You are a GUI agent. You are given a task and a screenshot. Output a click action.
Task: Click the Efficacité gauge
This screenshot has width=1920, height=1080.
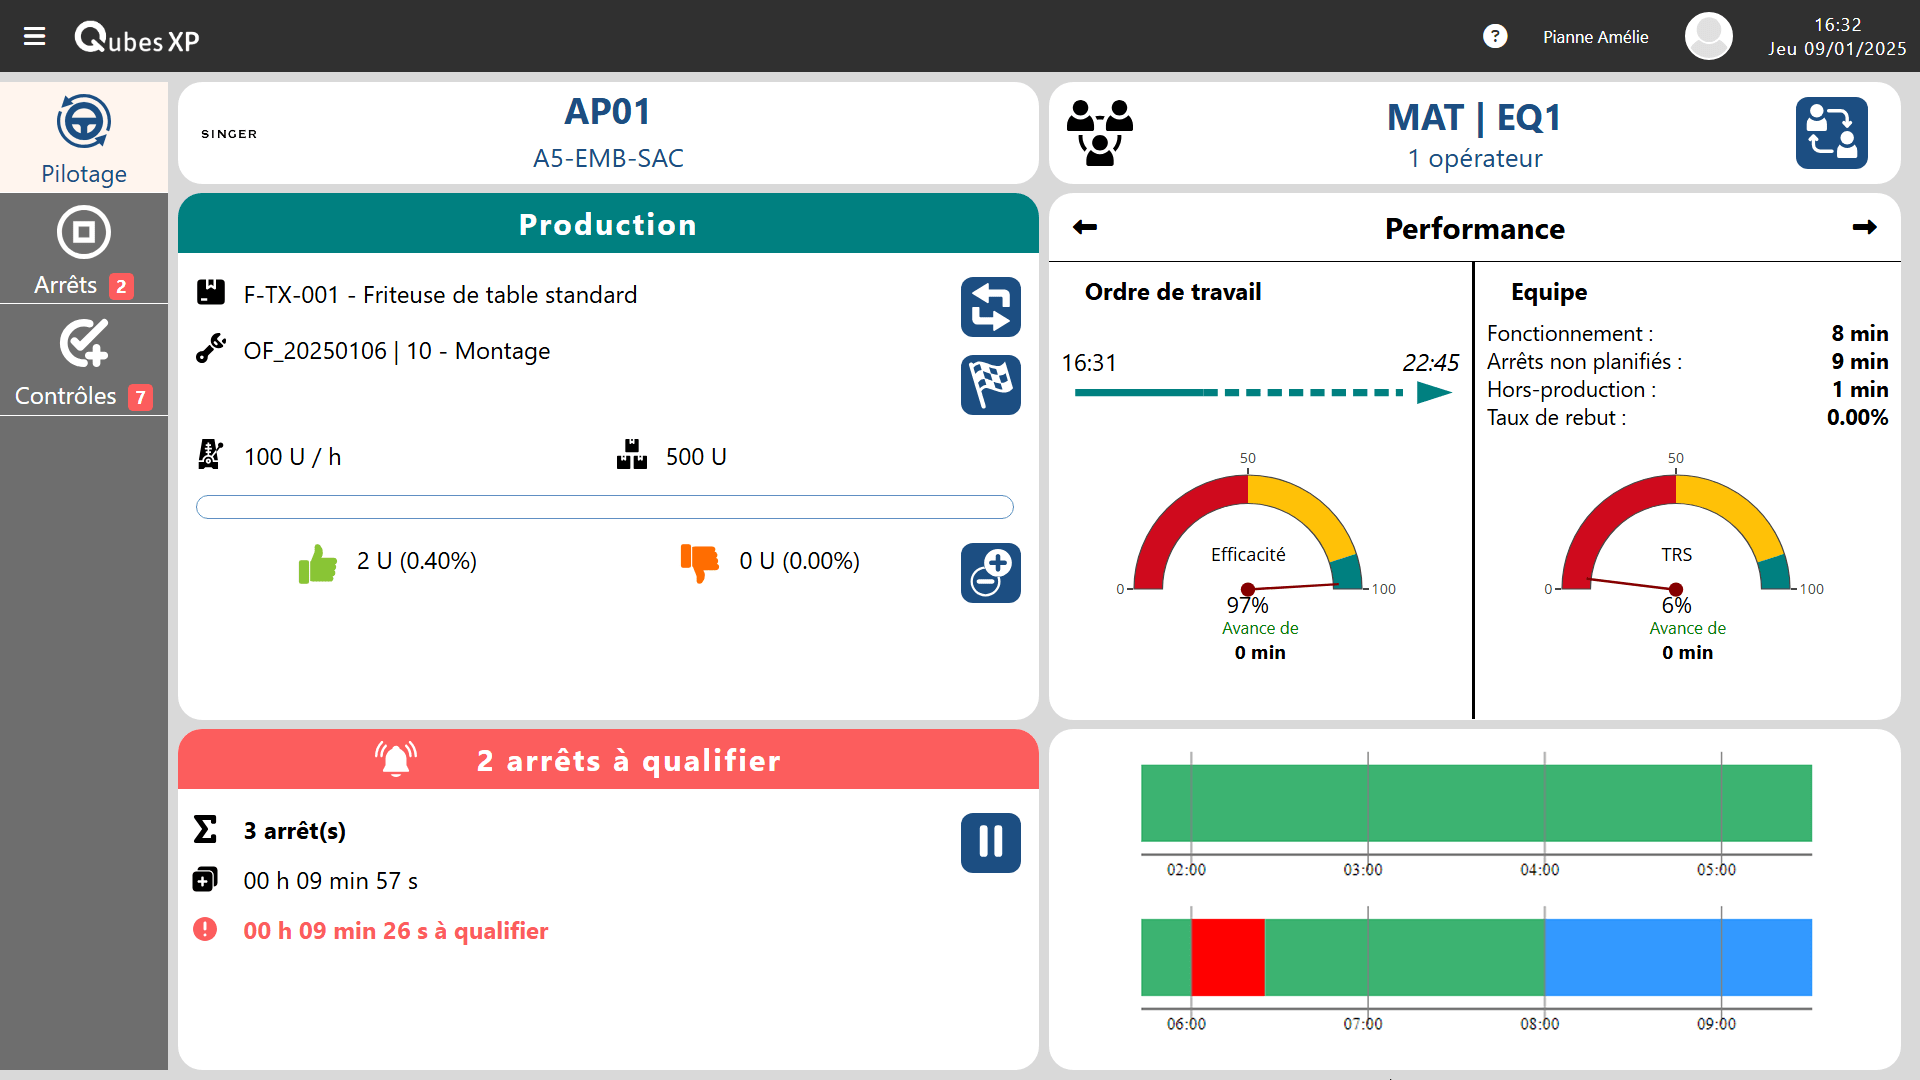click(x=1247, y=540)
